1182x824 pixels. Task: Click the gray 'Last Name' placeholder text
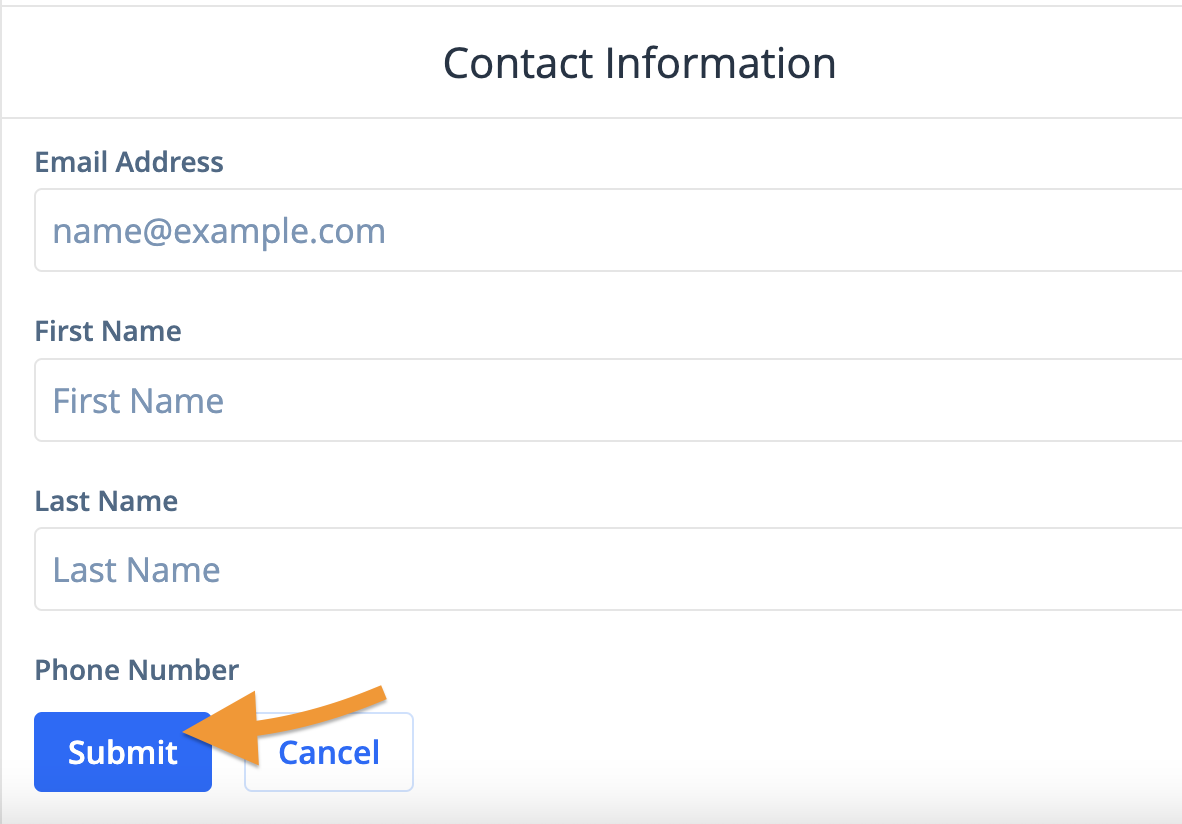136,570
